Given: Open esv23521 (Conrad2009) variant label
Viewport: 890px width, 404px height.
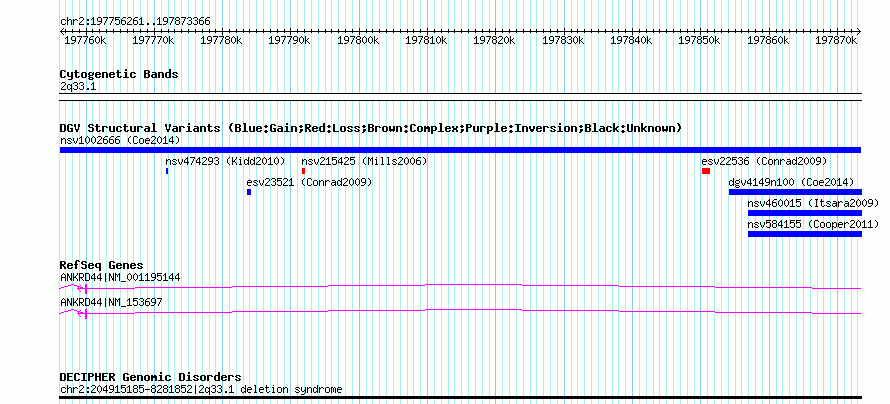Looking at the screenshot, I should (x=309, y=182).
